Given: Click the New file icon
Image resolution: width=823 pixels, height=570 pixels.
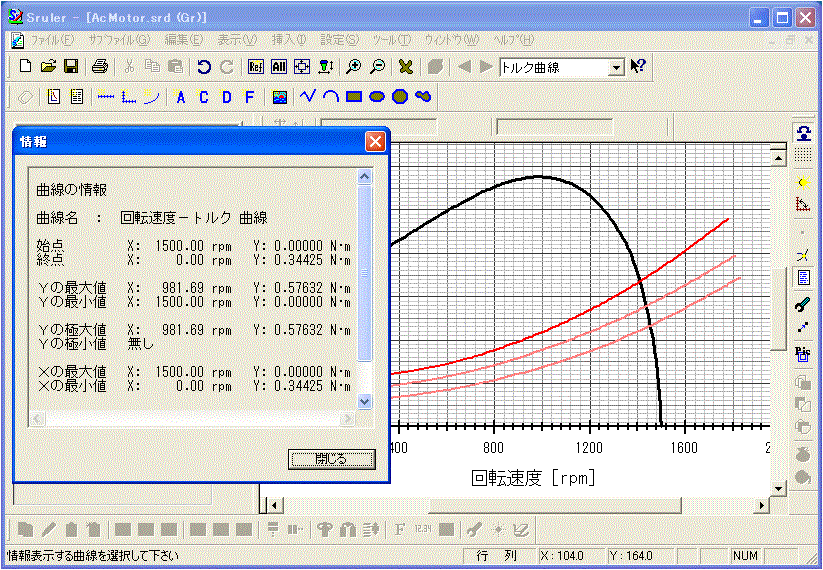Looking at the screenshot, I should pyautogui.click(x=25, y=67).
